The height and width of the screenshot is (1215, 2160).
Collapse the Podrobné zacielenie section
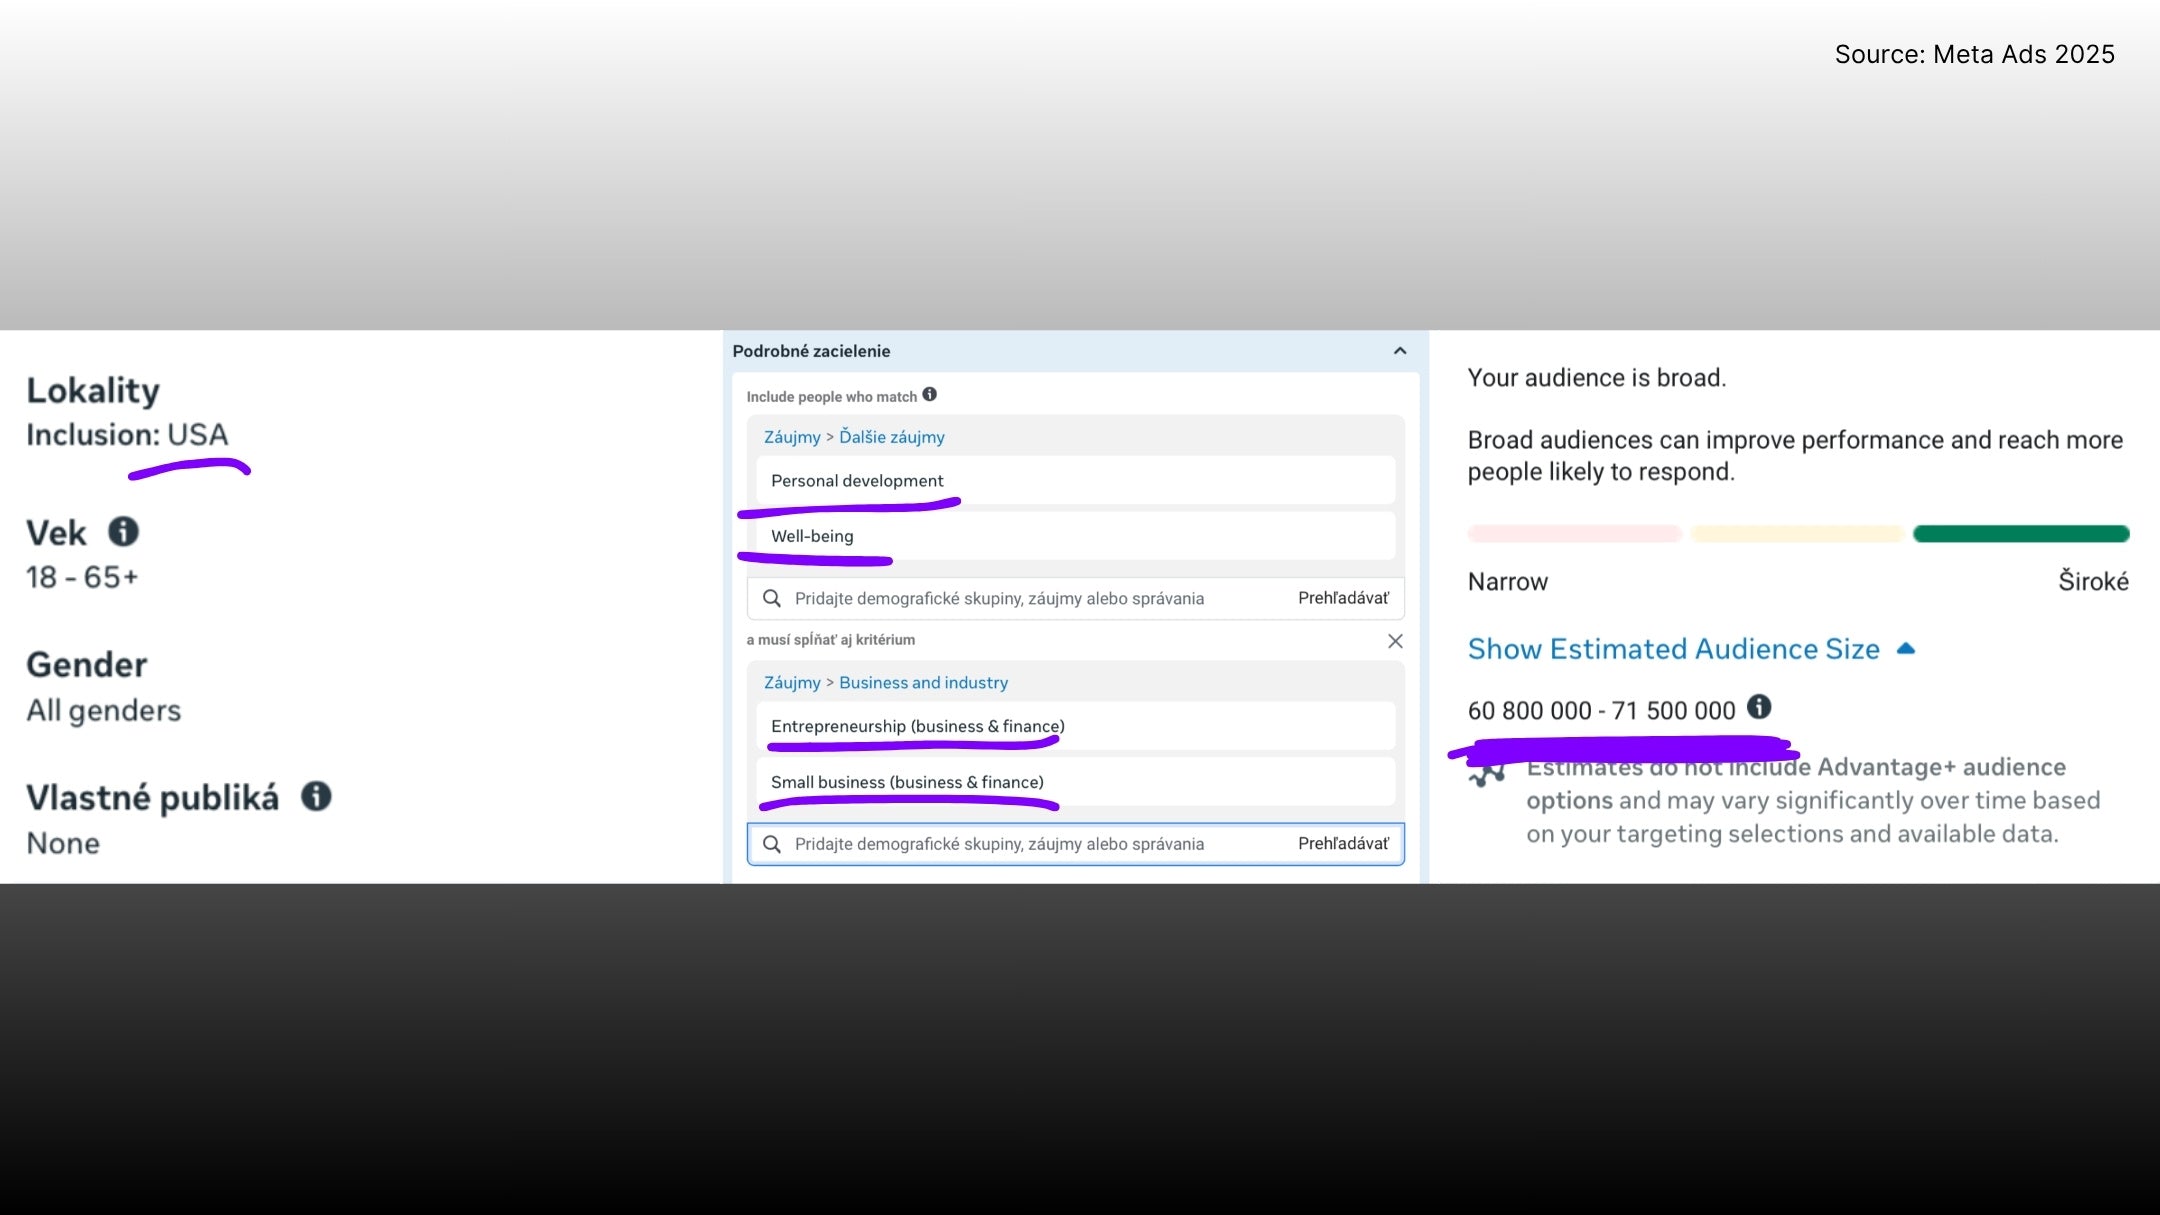[1400, 351]
